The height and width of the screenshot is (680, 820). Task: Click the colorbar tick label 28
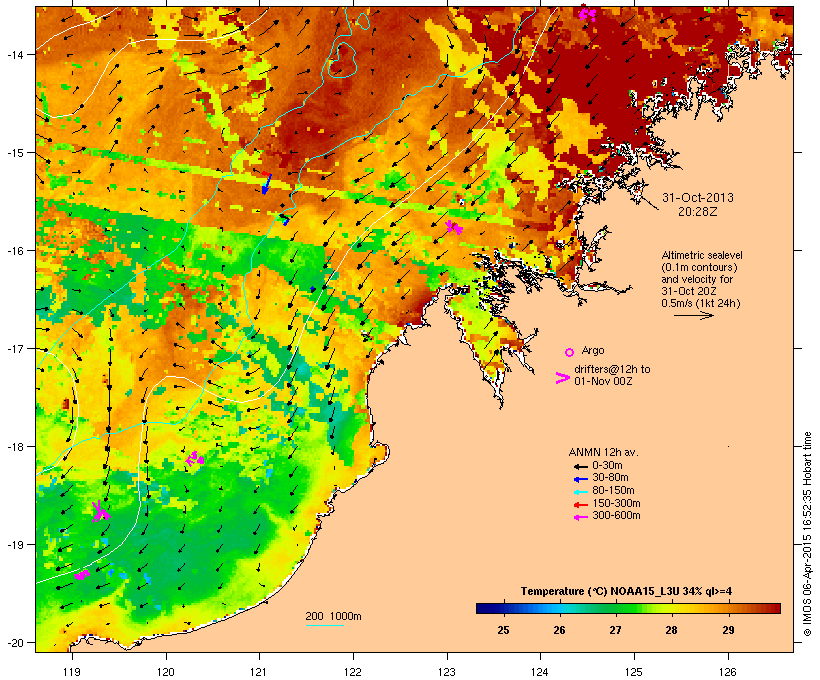671,630
